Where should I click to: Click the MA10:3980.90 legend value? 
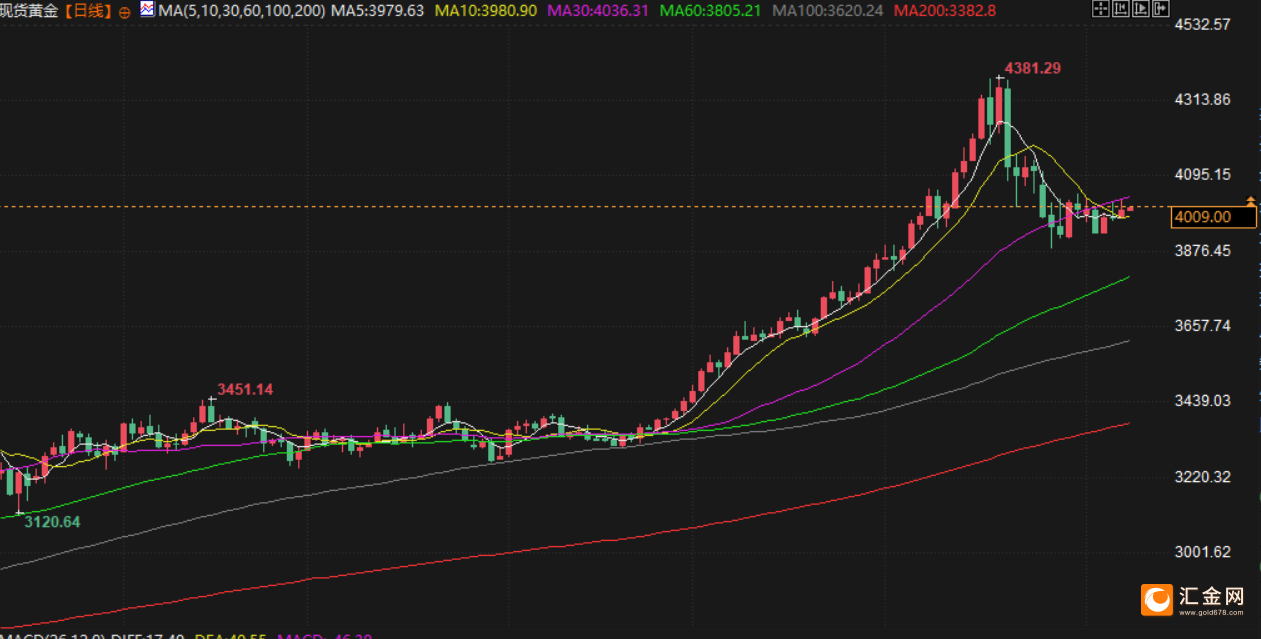coord(488,11)
